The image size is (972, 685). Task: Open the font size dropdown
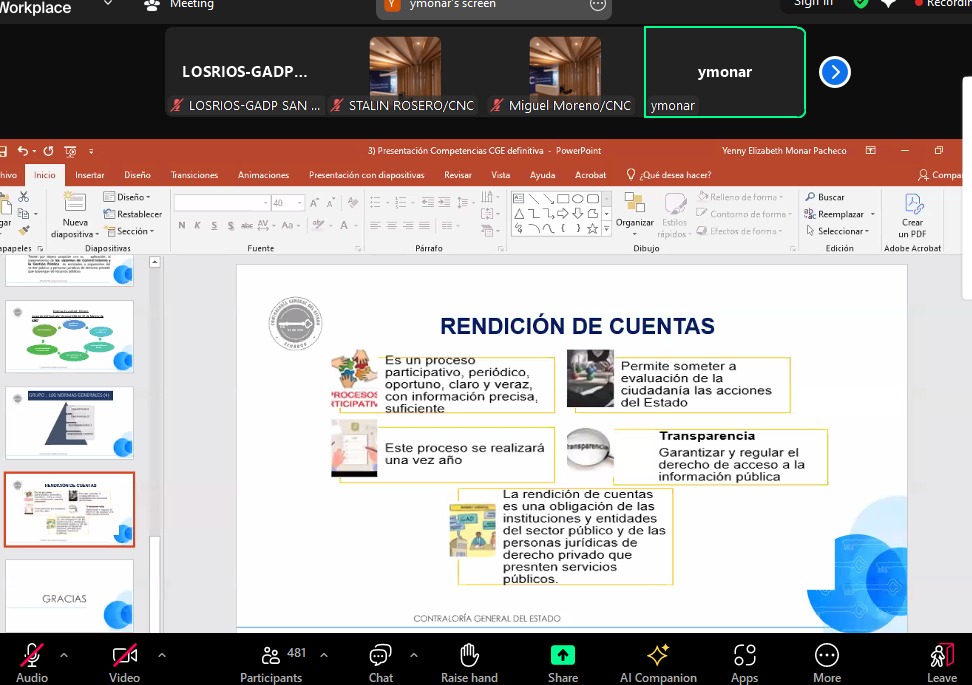298,203
